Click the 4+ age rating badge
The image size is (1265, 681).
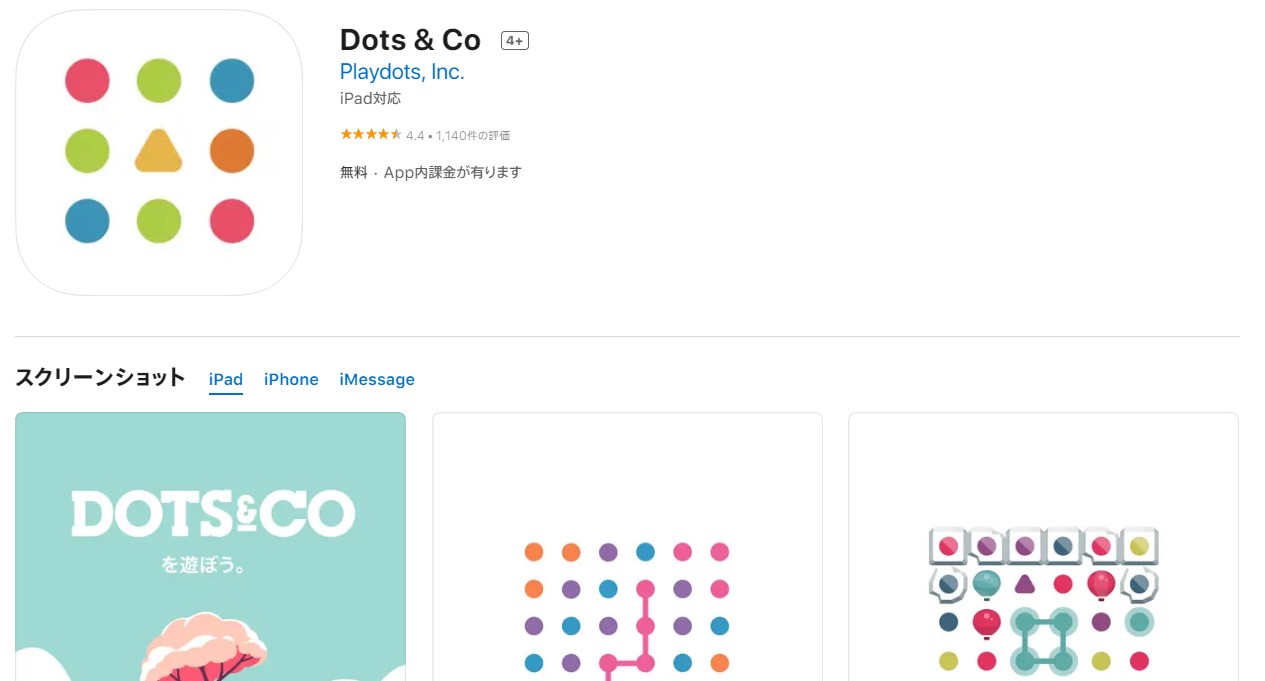pyautogui.click(x=515, y=41)
